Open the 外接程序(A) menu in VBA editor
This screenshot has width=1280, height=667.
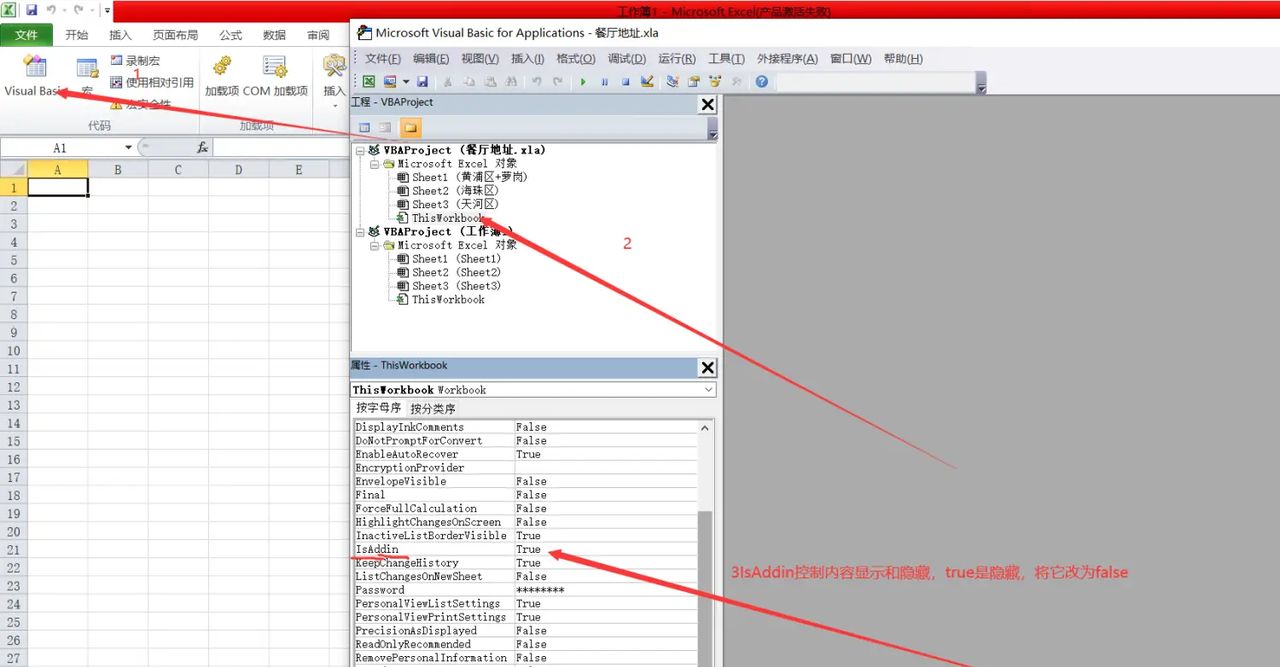point(787,59)
